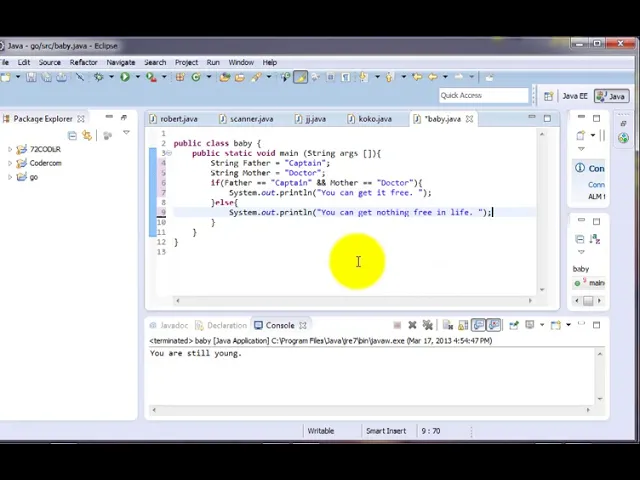Open the Run button dropdown arrow
The image size is (640, 480).
(x=138, y=77)
